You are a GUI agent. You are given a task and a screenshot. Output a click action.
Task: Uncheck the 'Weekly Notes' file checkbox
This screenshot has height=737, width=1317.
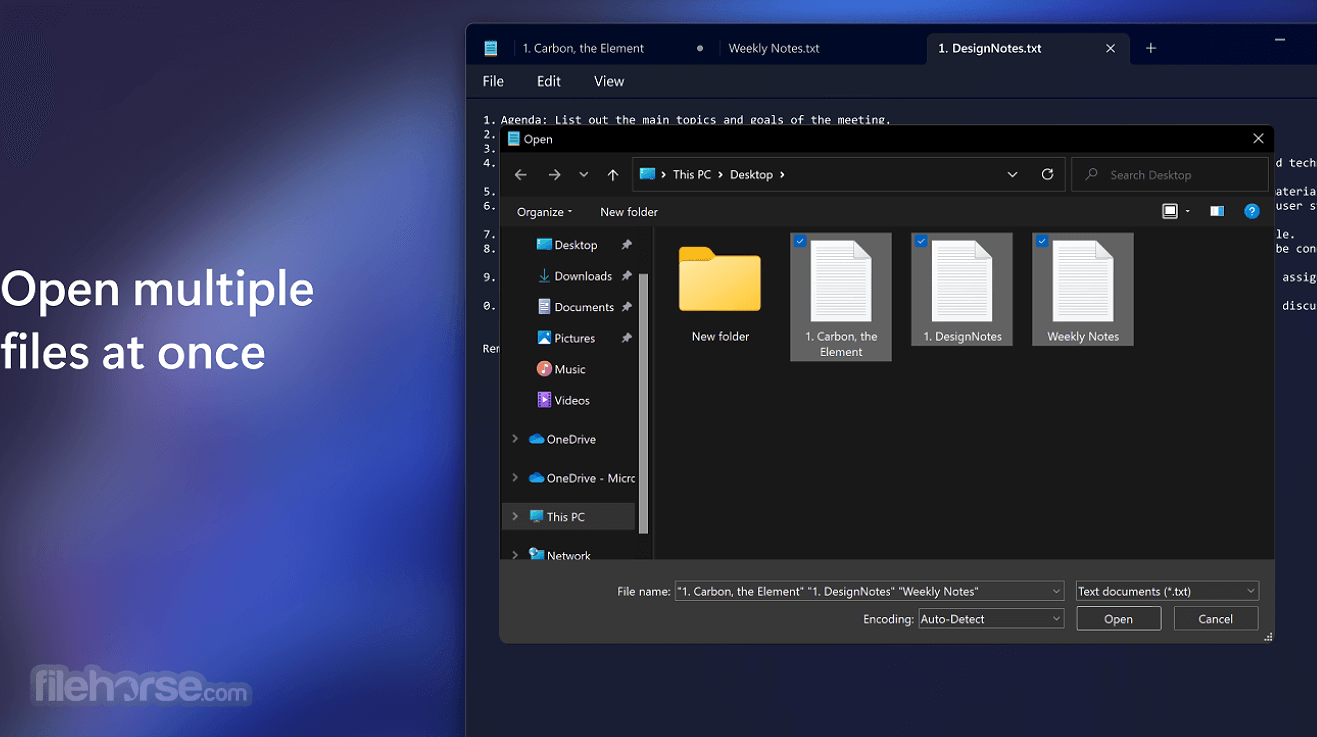coord(1042,242)
